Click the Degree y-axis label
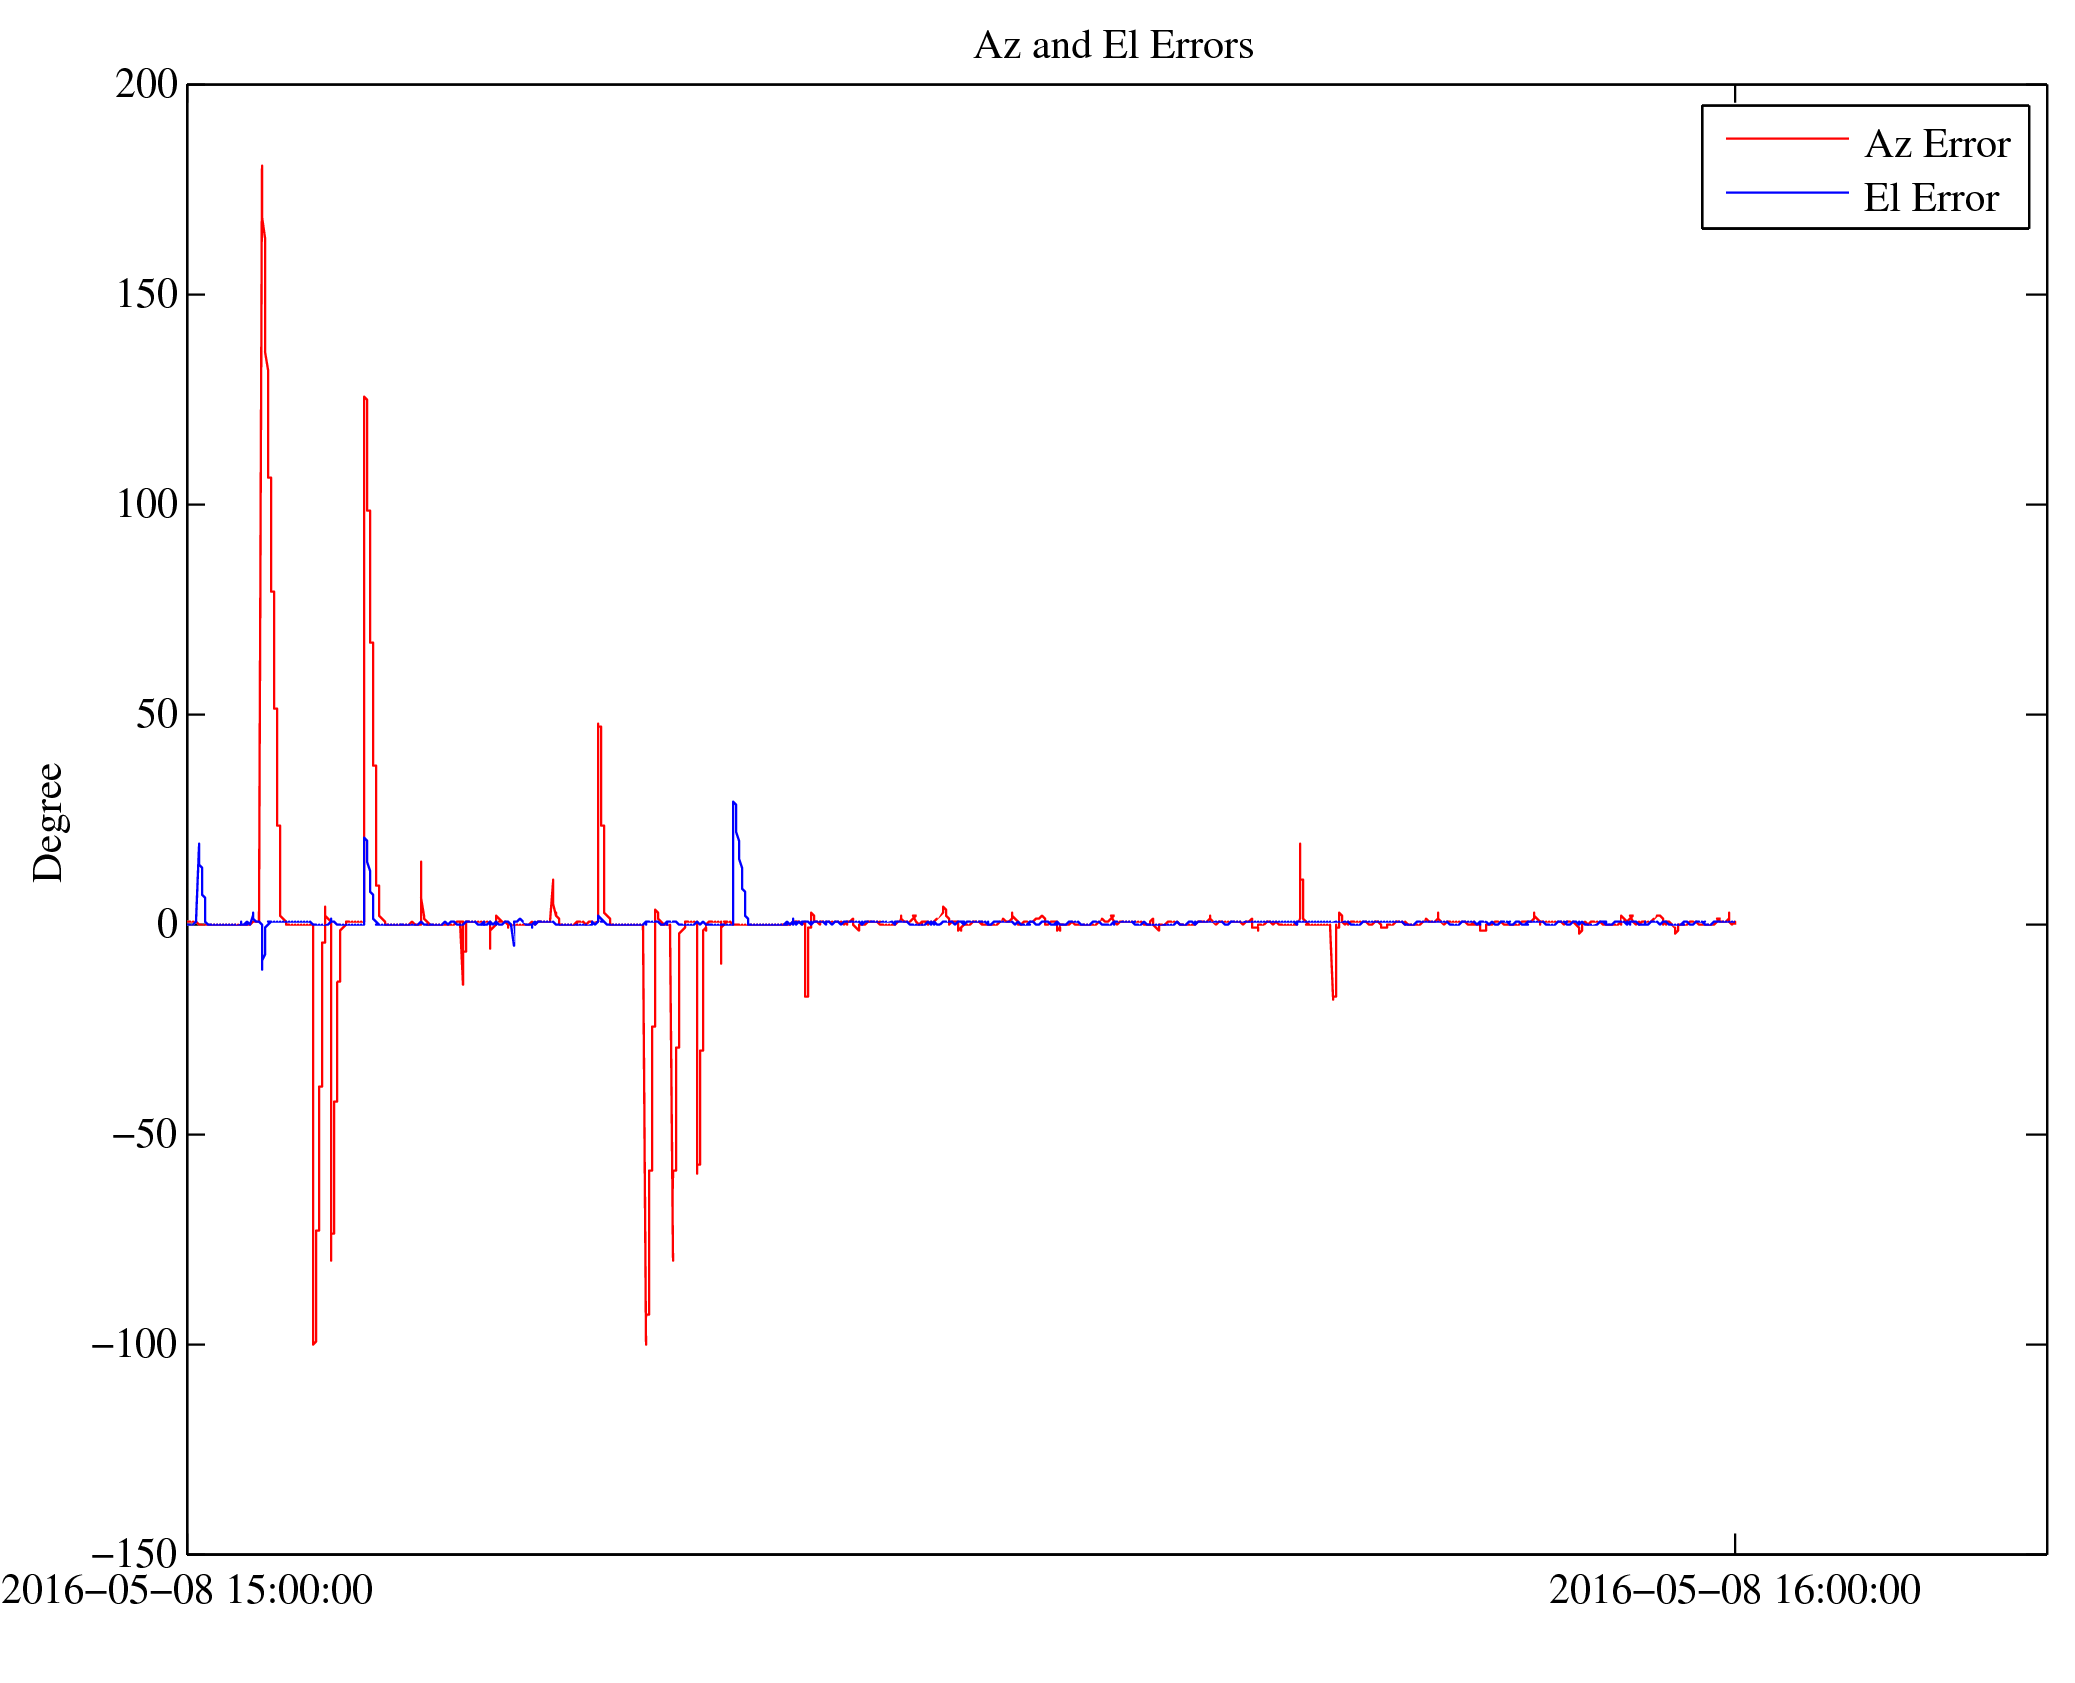The height and width of the screenshot is (1683, 2075). coord(48,822)
